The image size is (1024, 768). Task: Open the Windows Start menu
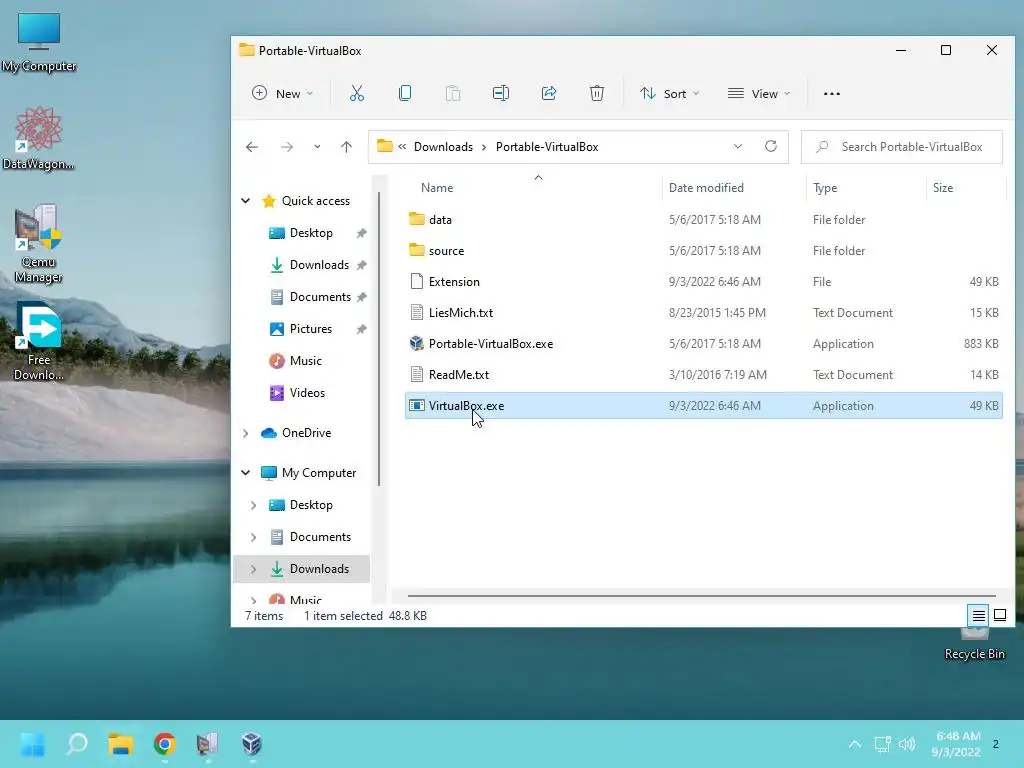pyautogui.click(x=32, y=744)
